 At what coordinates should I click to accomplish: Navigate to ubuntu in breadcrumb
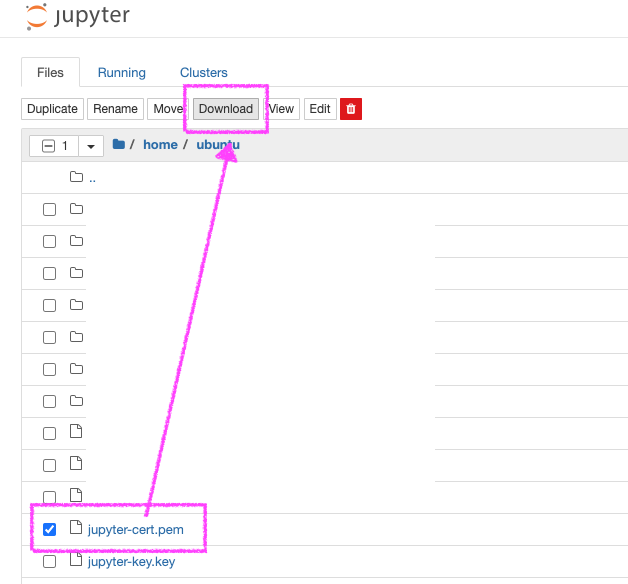pyautogui.click(x=218, y=145)
